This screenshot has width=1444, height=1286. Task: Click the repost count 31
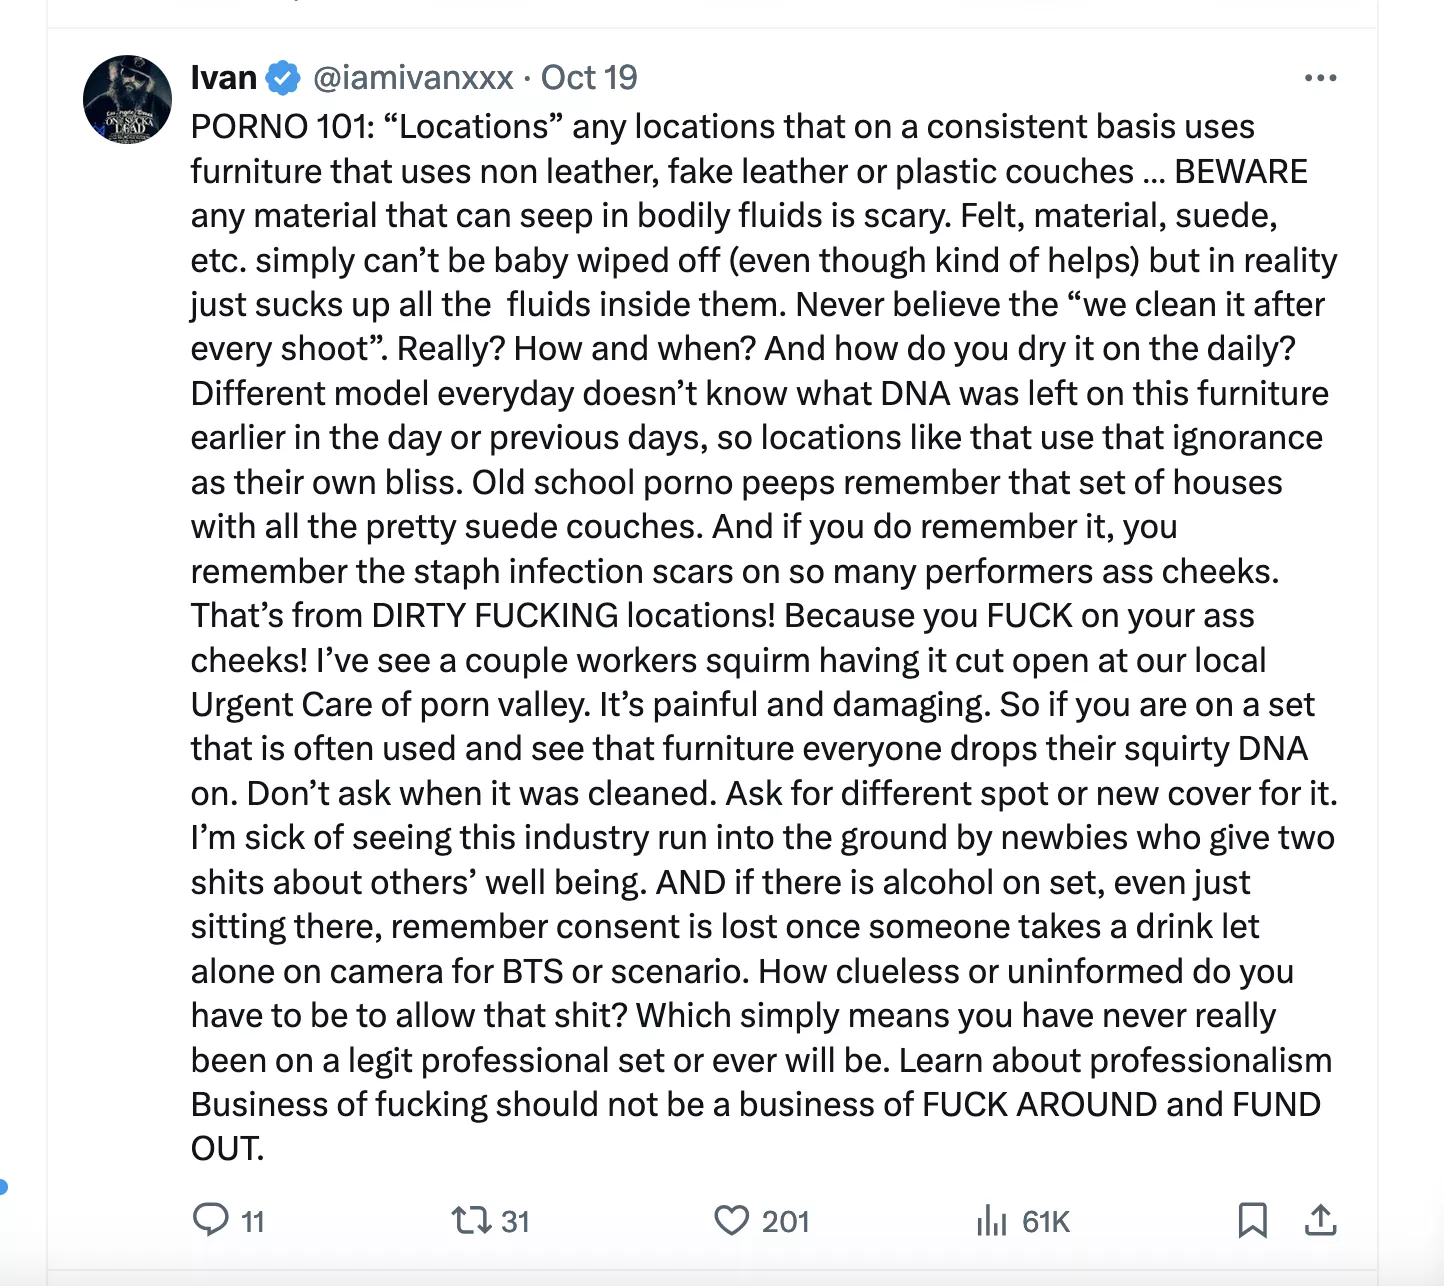[515, 1221]
